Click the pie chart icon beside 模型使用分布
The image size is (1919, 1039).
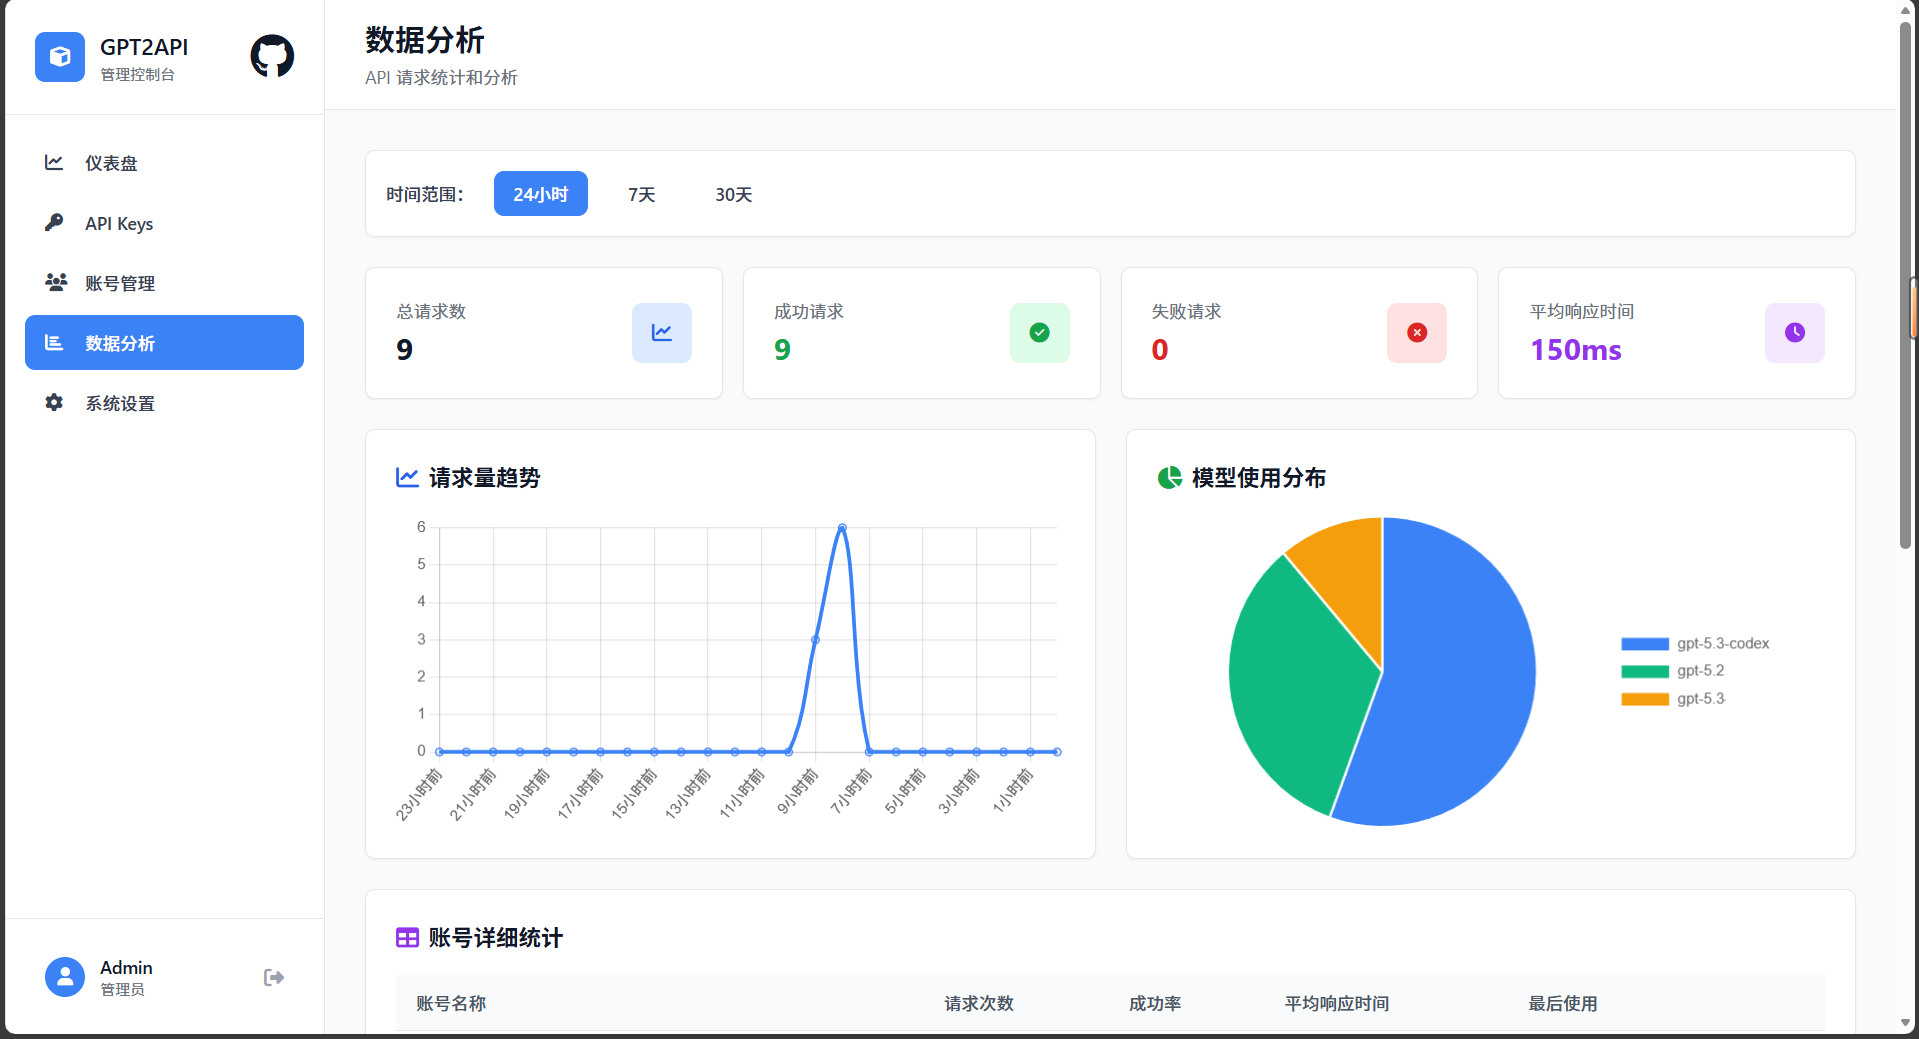coord(1169,477)
